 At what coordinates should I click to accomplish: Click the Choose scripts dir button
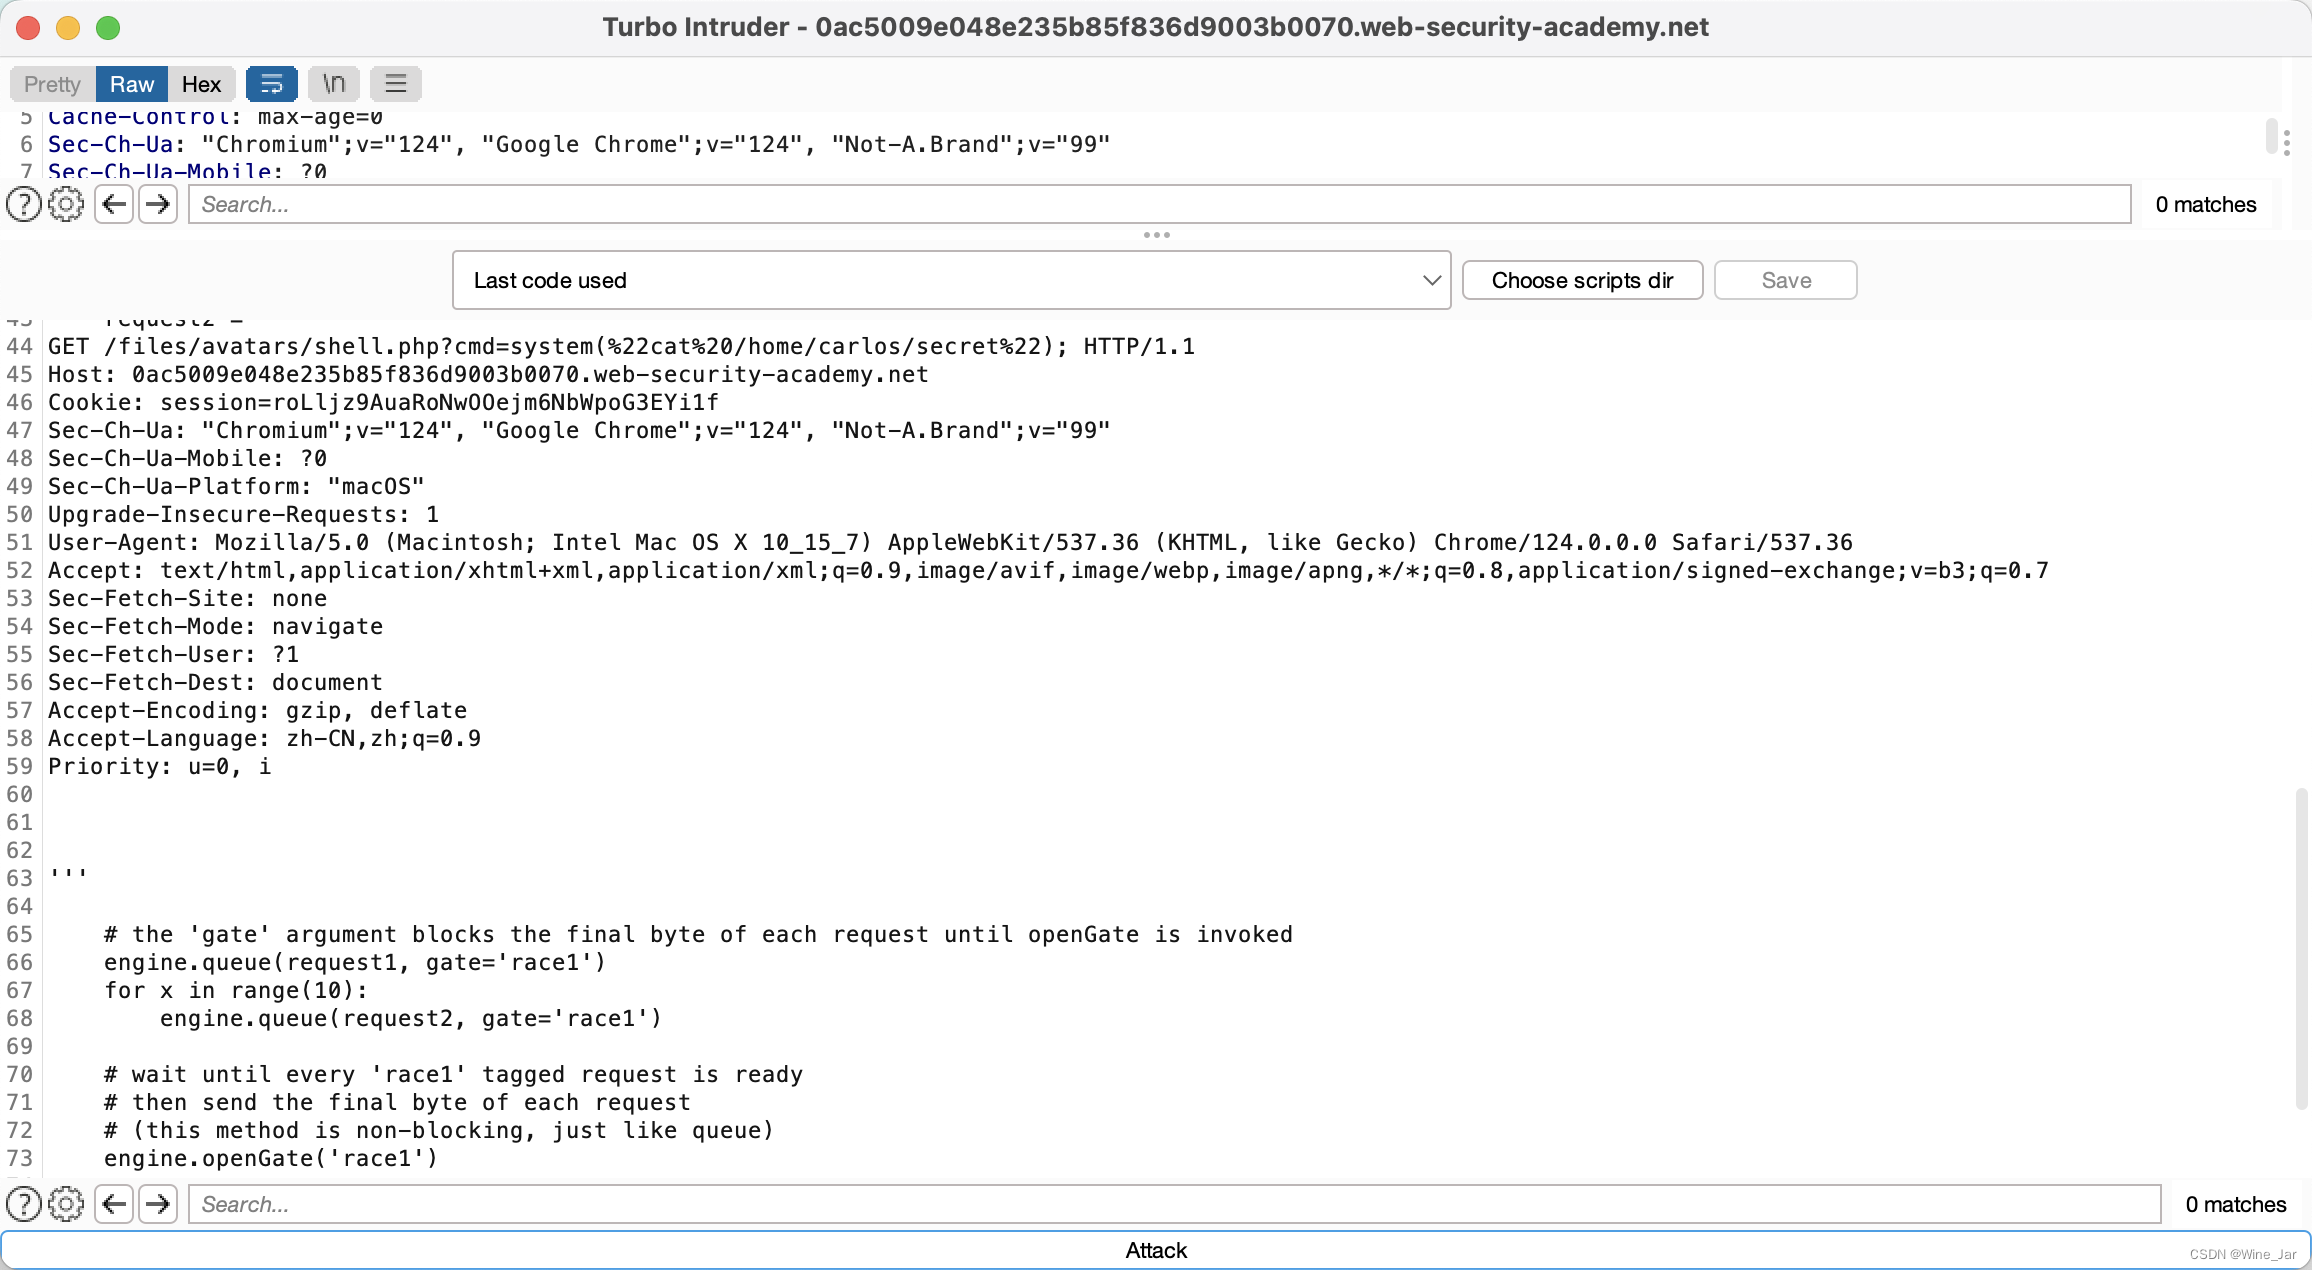(x=1582, y=281)
